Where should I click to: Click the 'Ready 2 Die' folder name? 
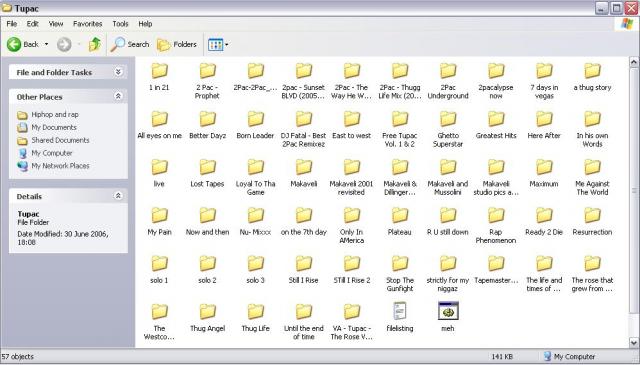click(x=544, y=232)
